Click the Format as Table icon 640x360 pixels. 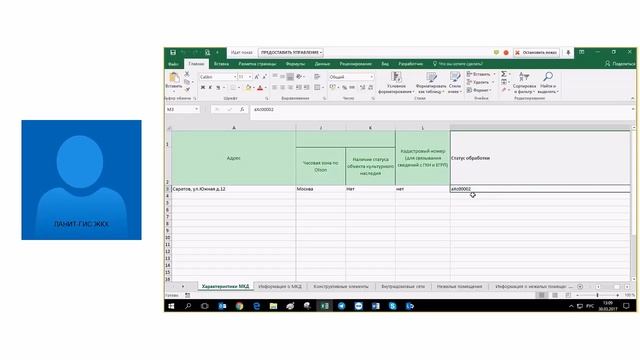[x=431, y=77]
